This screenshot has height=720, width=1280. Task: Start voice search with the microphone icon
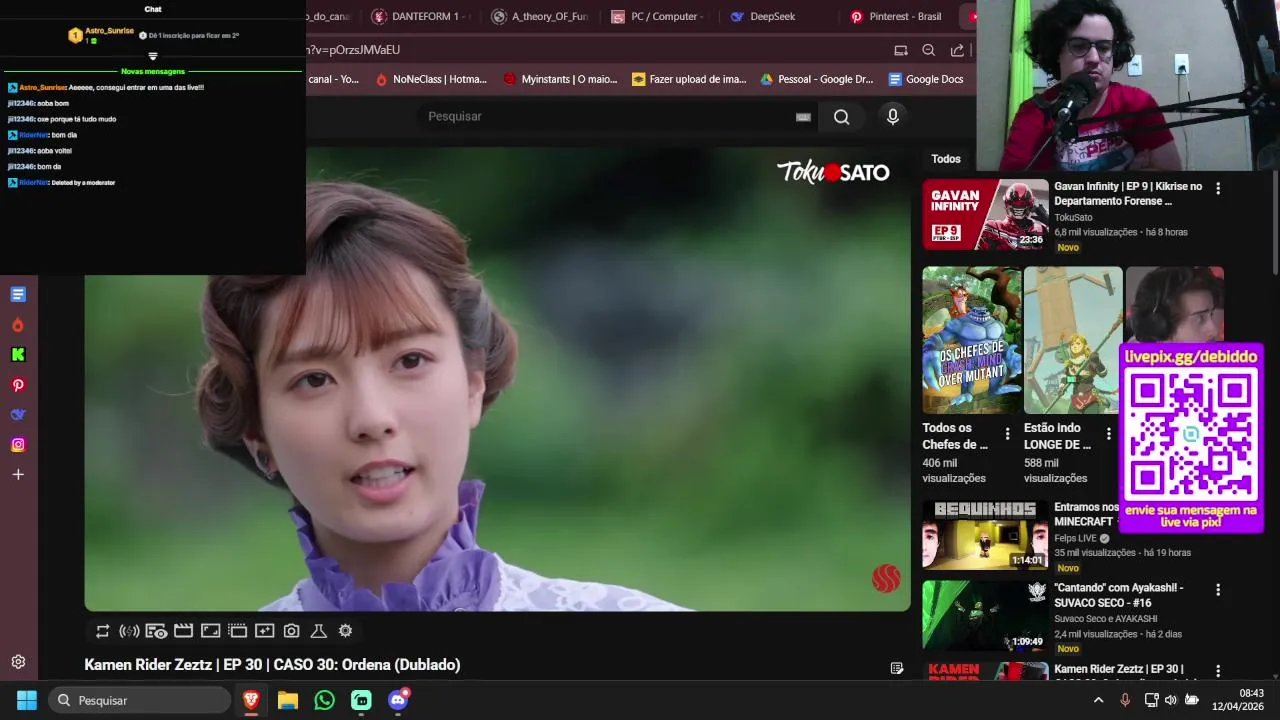[x=893, y=117]
